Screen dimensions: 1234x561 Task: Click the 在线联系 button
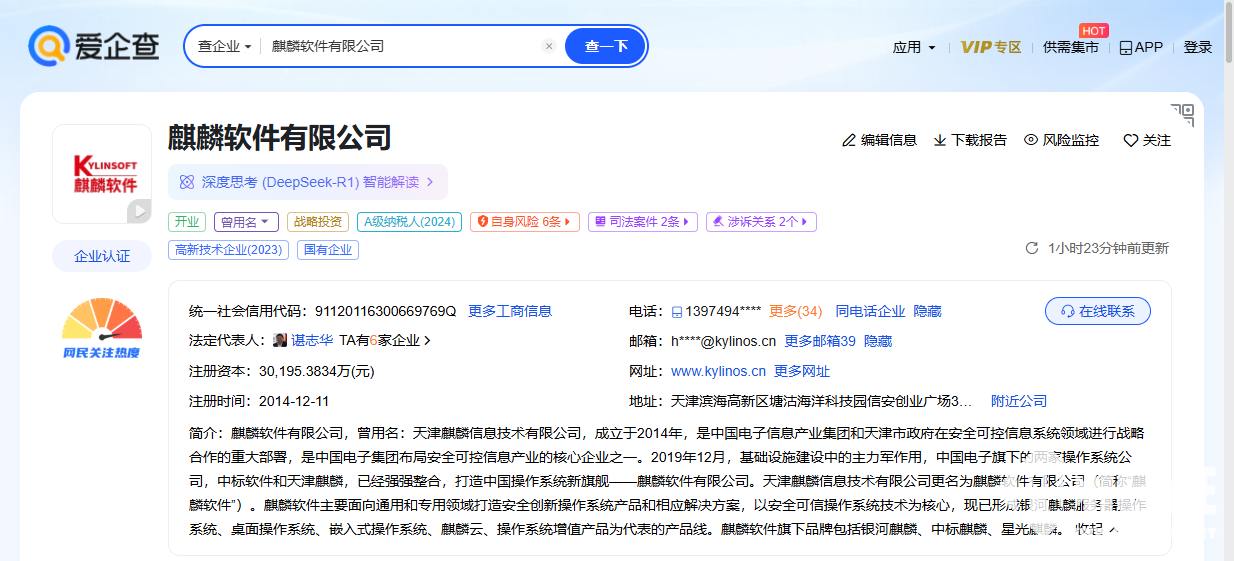click(x=1097, y=311)
